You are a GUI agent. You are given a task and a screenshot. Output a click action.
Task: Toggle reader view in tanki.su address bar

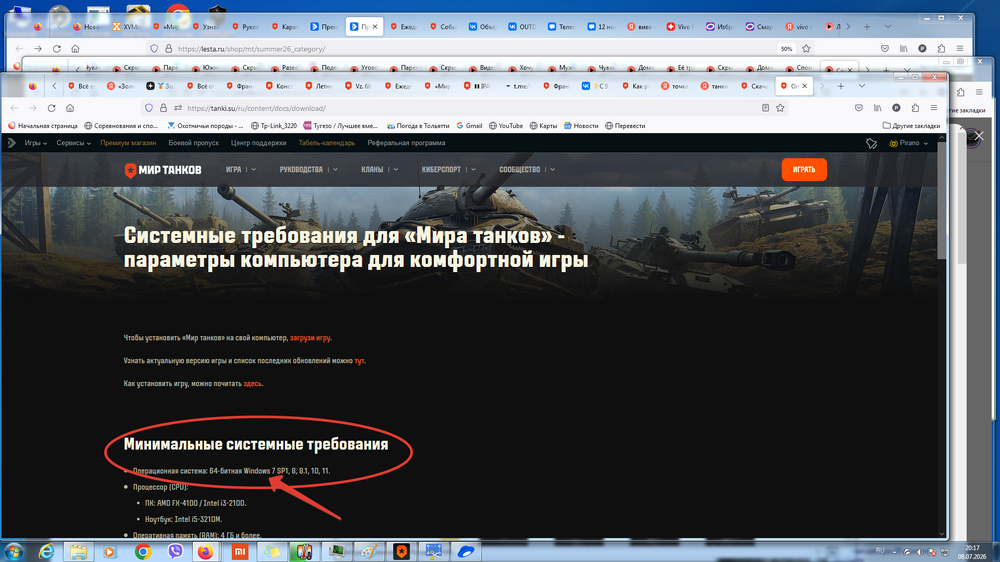(765, 108)
